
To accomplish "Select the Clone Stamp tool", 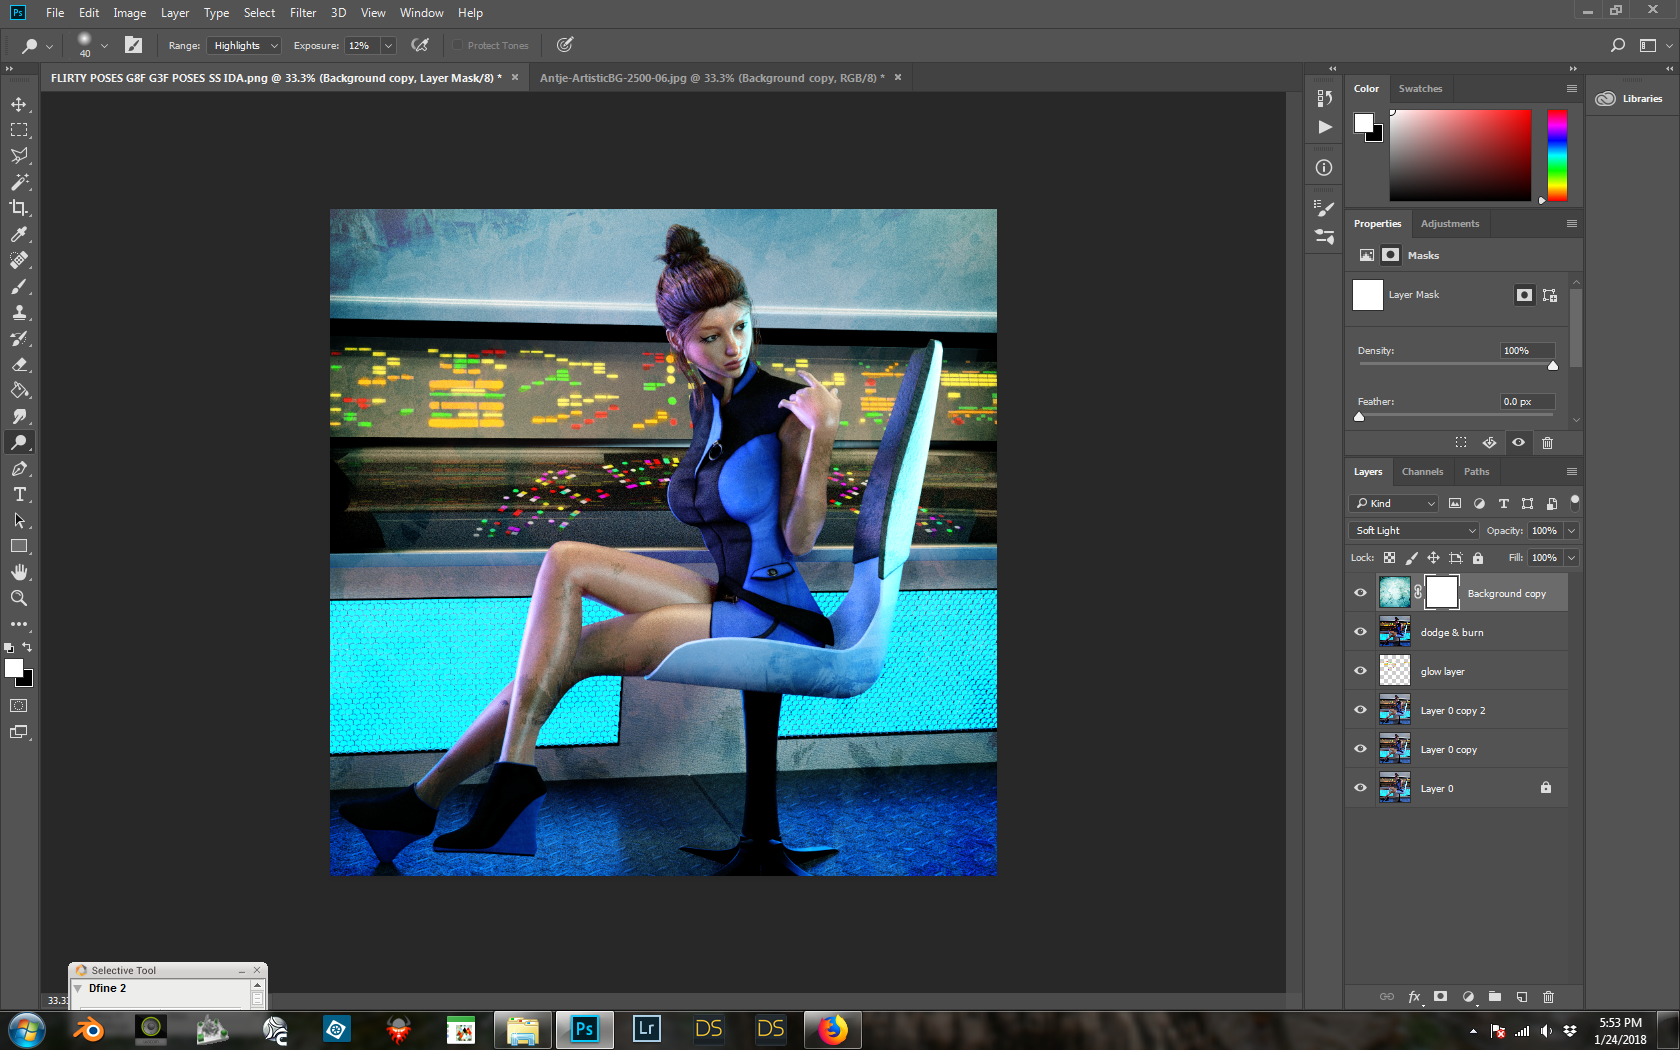I will click(x=19, y=312).
